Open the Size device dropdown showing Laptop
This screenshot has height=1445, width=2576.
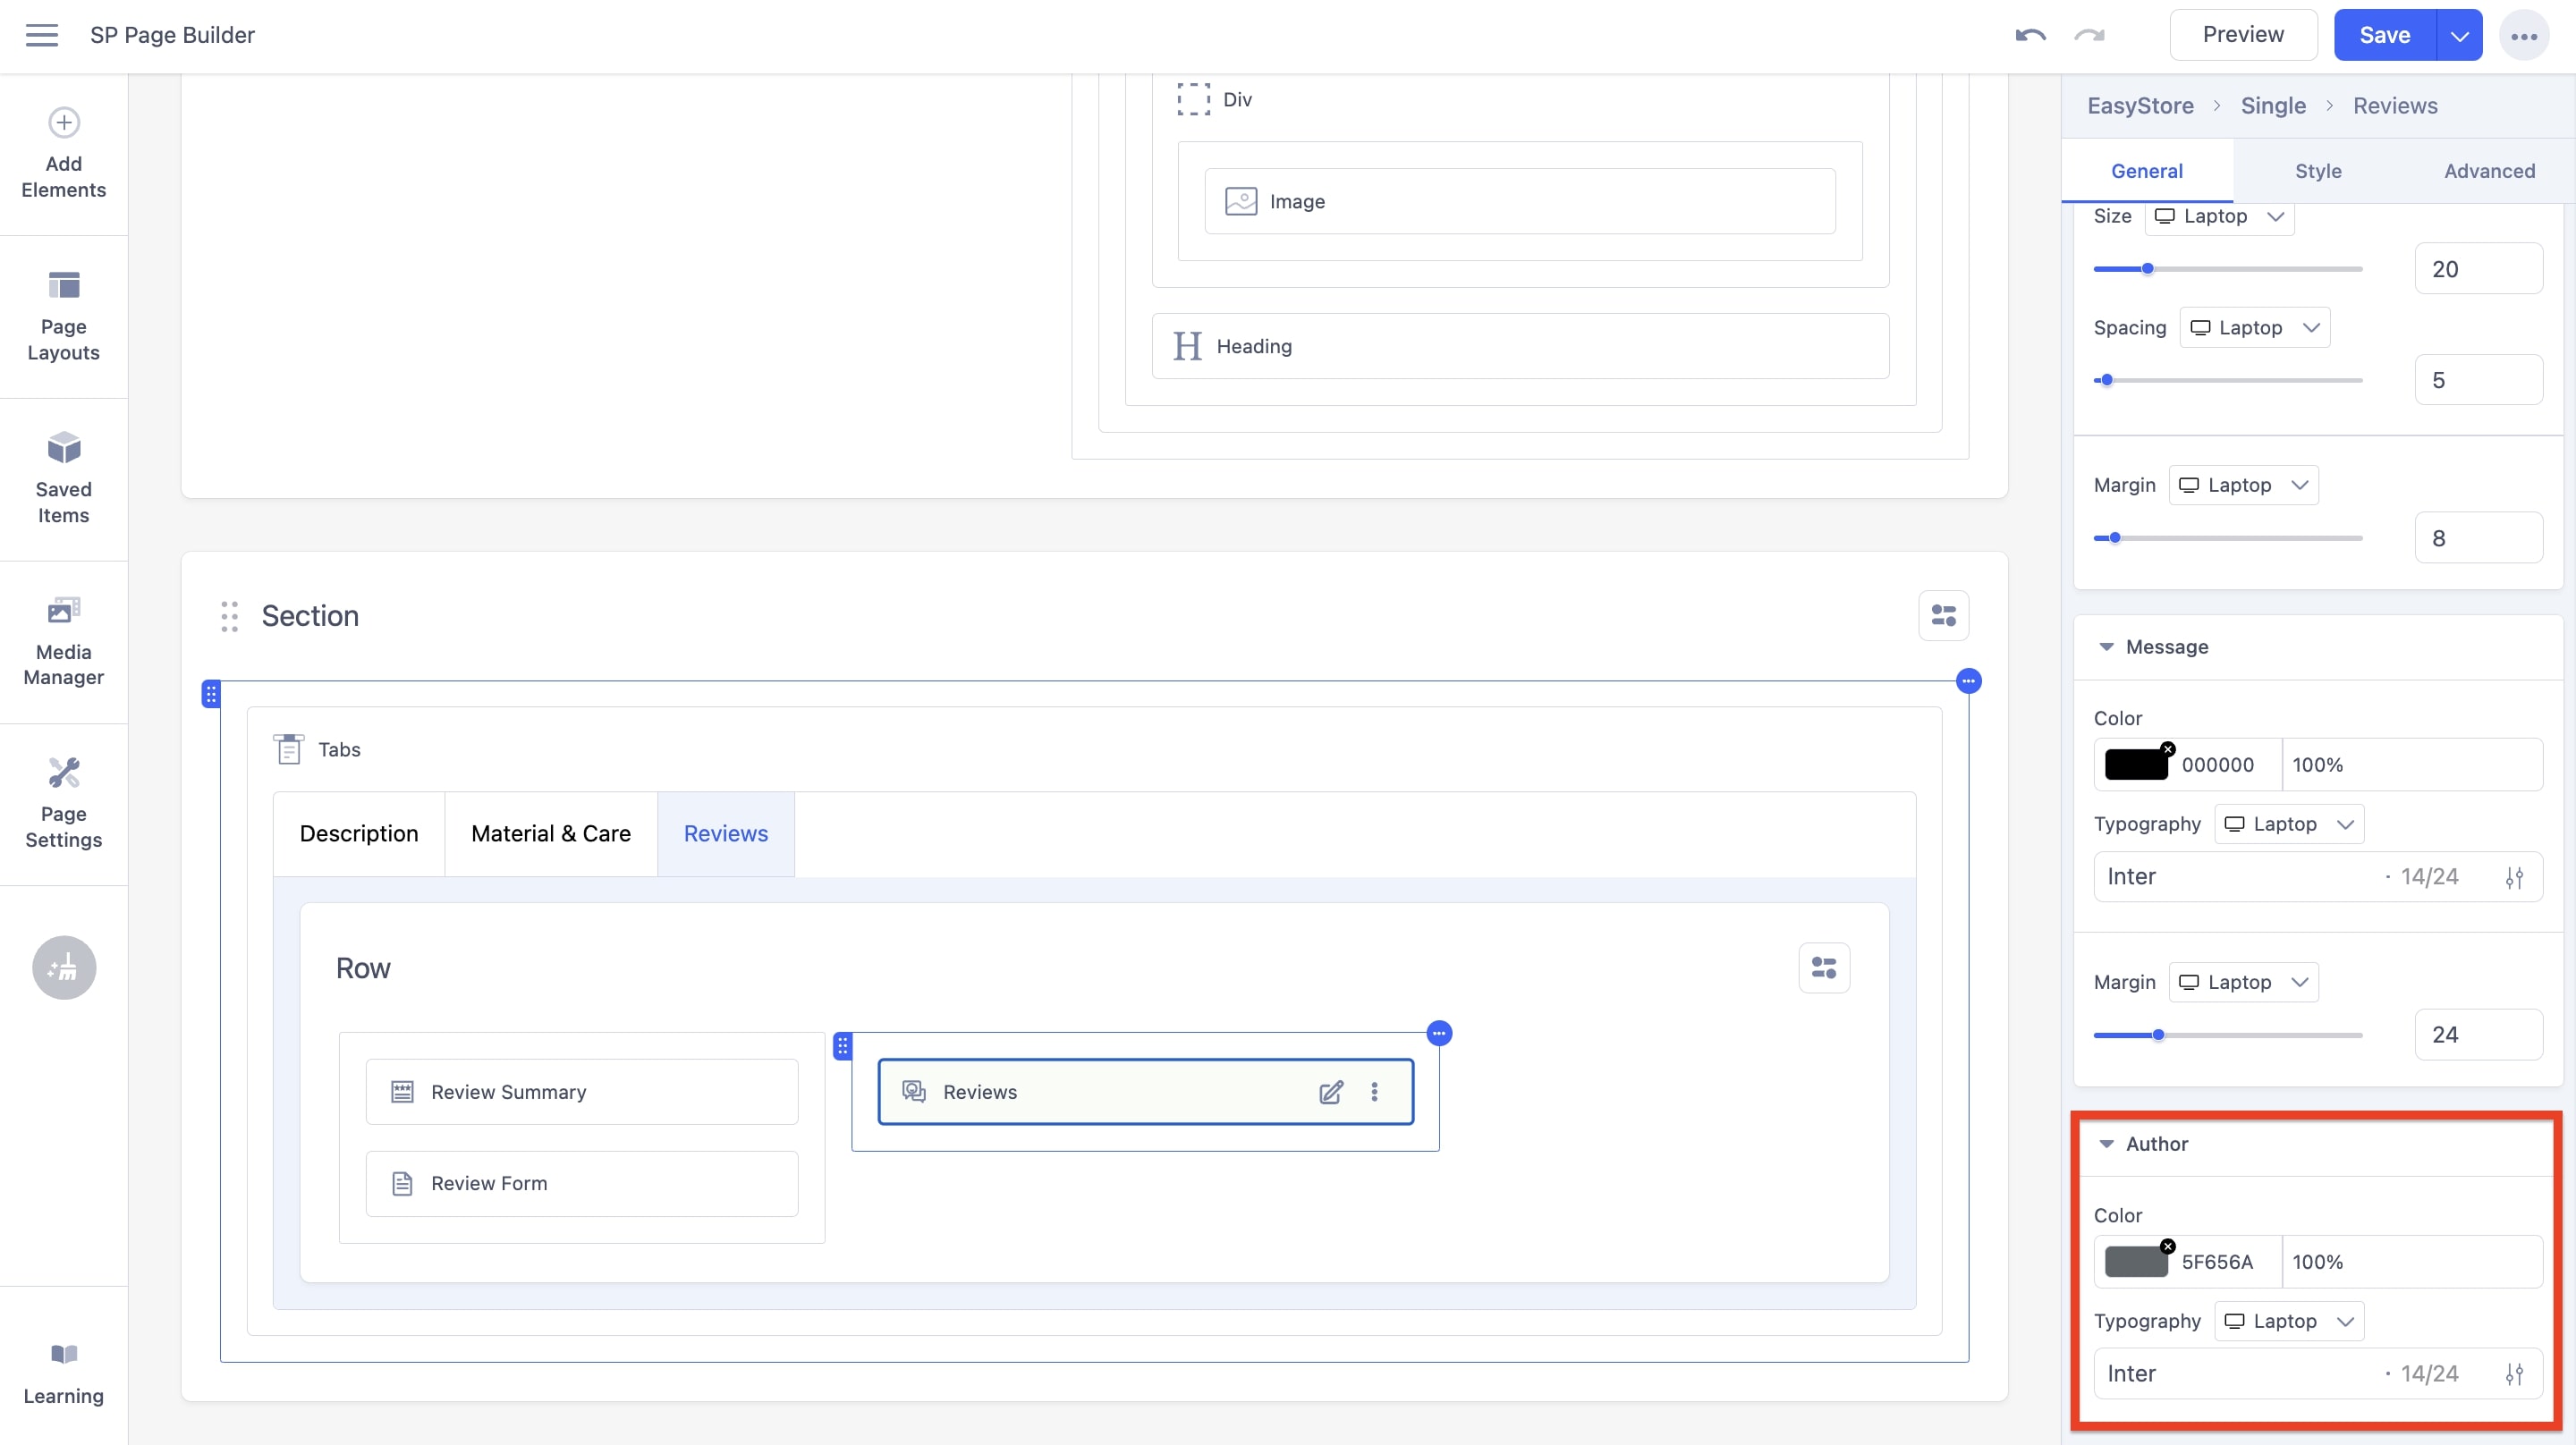pyautogui.click(x=2219, y=216)
